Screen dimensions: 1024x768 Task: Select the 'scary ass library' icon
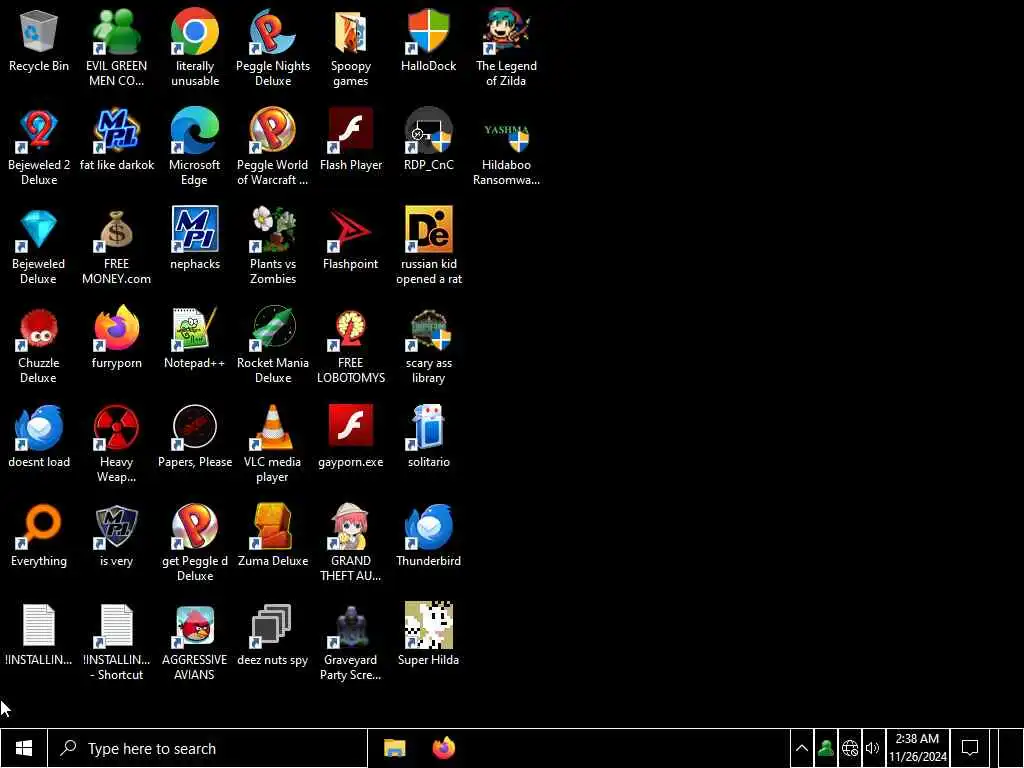(428, 328)
